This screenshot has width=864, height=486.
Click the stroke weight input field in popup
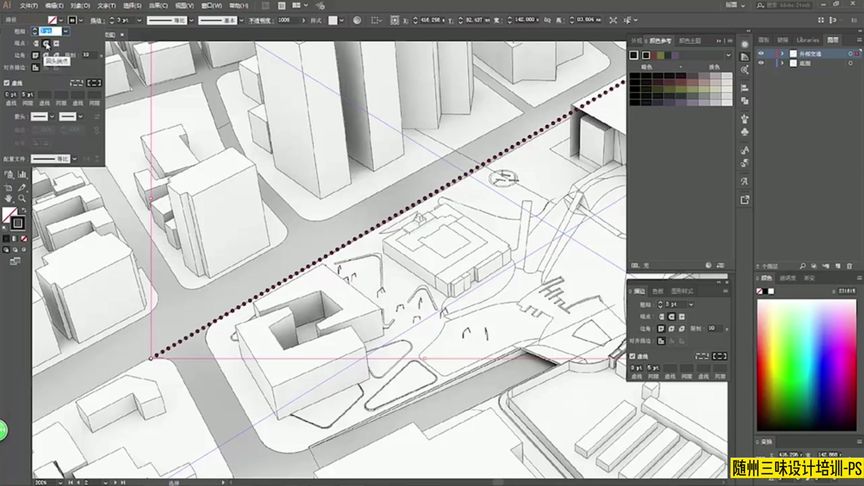tap(50, 31)
